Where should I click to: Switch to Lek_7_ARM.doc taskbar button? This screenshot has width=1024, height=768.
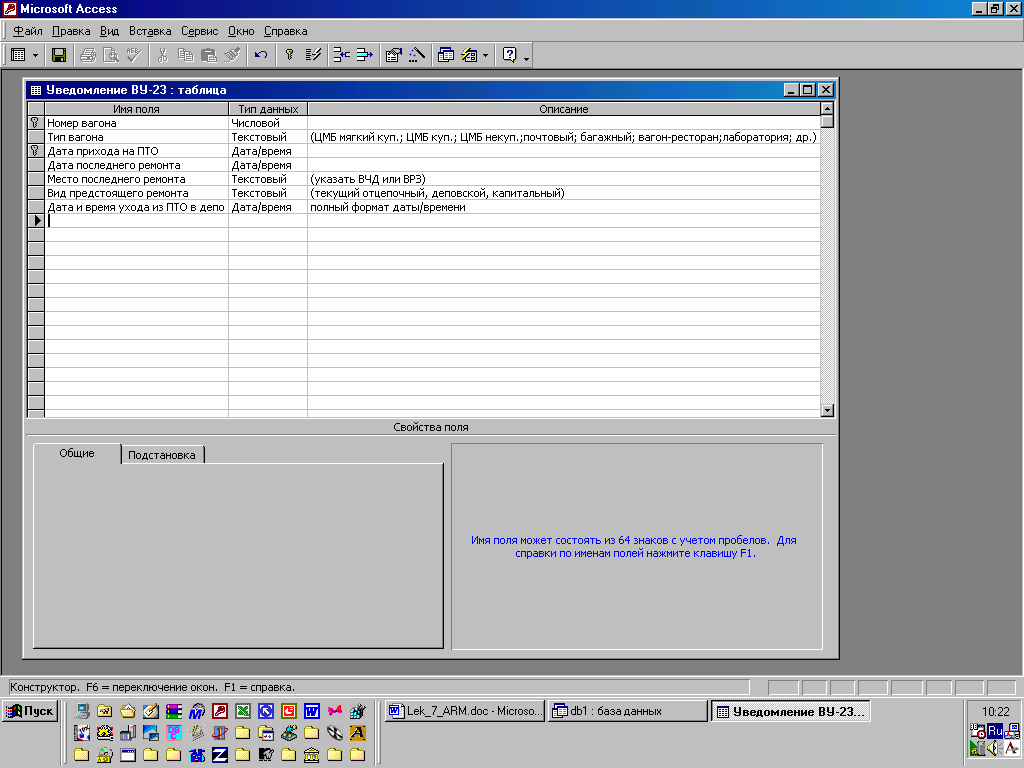(x=465, y=711)
